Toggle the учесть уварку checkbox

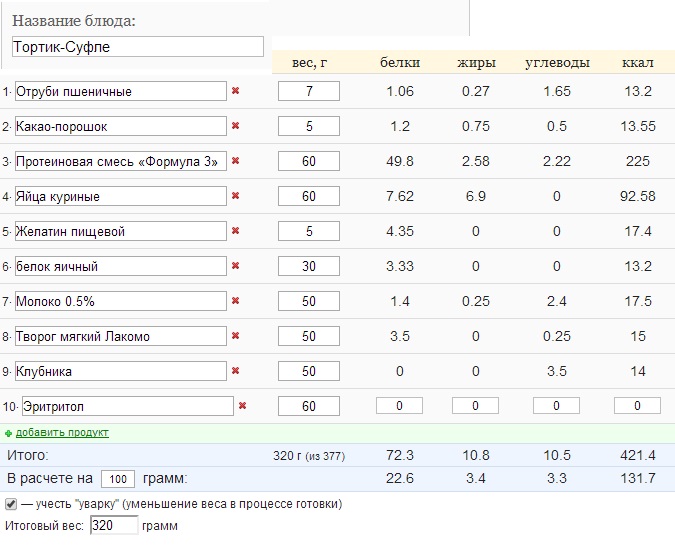(11, 504)
